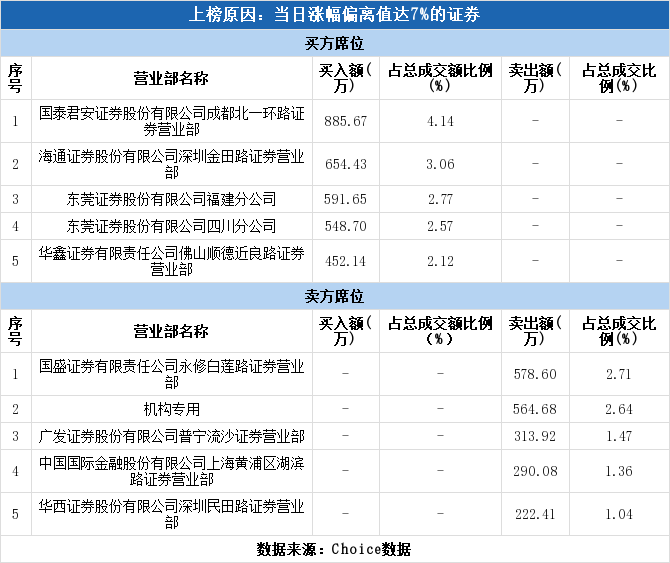The height and width of the screenshot is (563, 670).
Task: Select buy amount 548.70
Action: tap(346, 226)
